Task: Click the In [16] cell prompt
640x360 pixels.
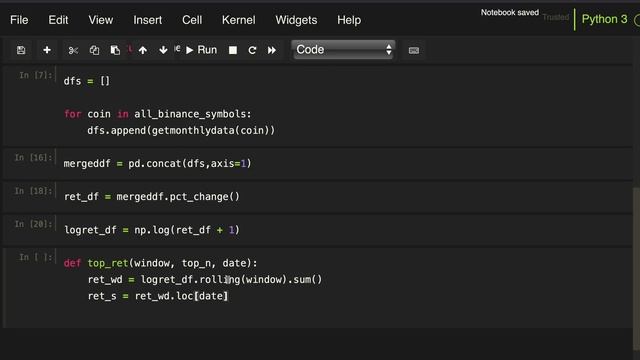Action: tap(33, 158)
